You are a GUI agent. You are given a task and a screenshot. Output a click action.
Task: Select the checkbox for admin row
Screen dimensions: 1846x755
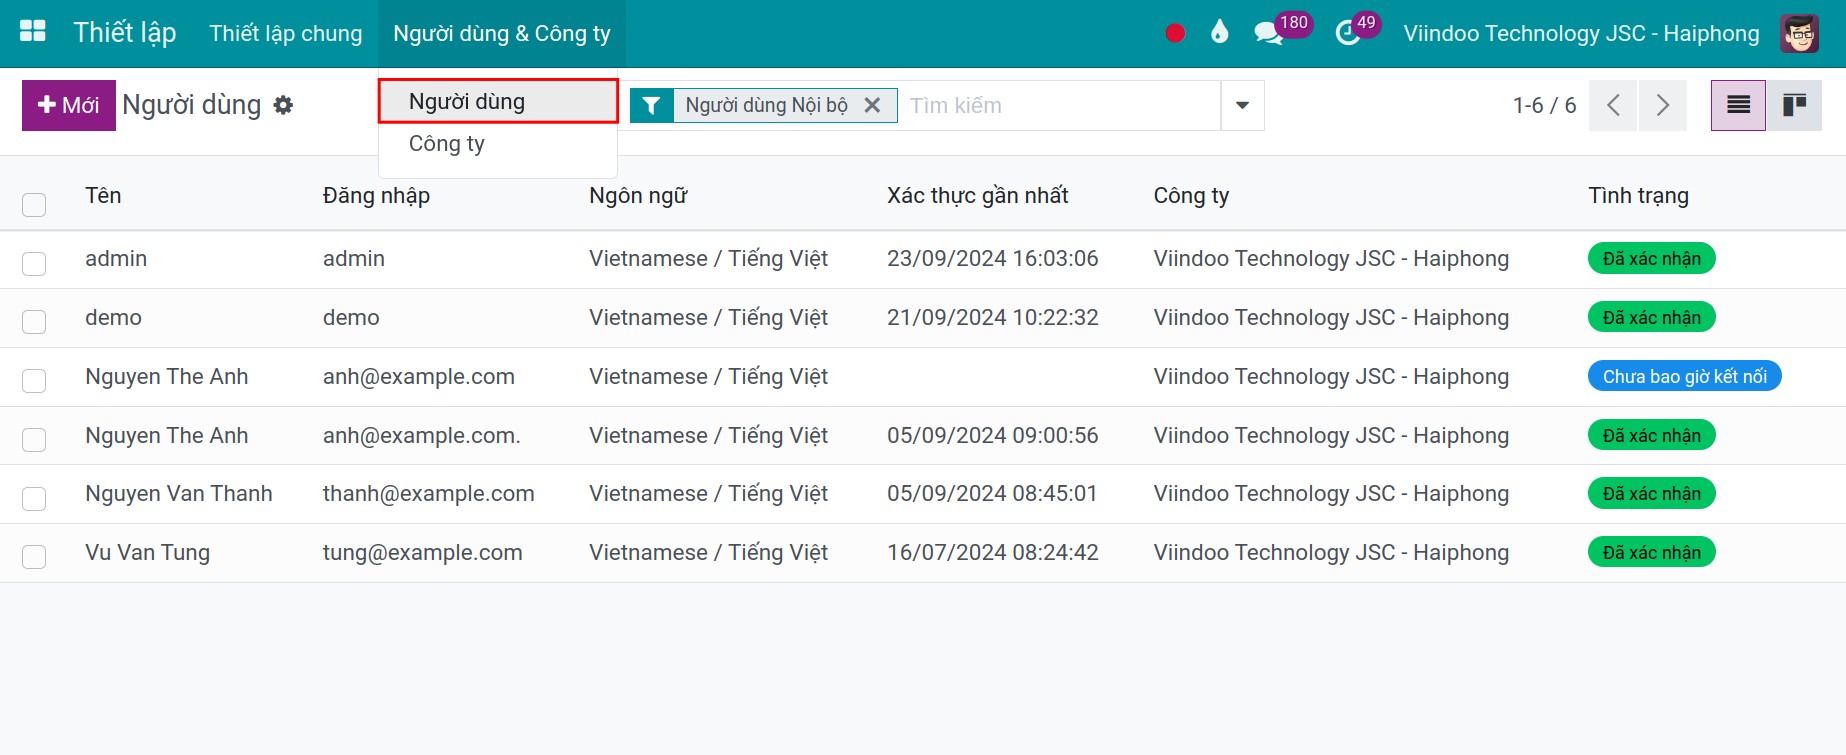coord(34,264)
